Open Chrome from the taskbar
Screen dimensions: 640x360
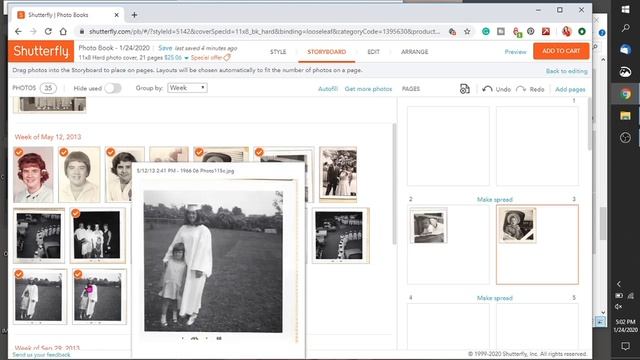pyautogui.click(x=625, y=94)
